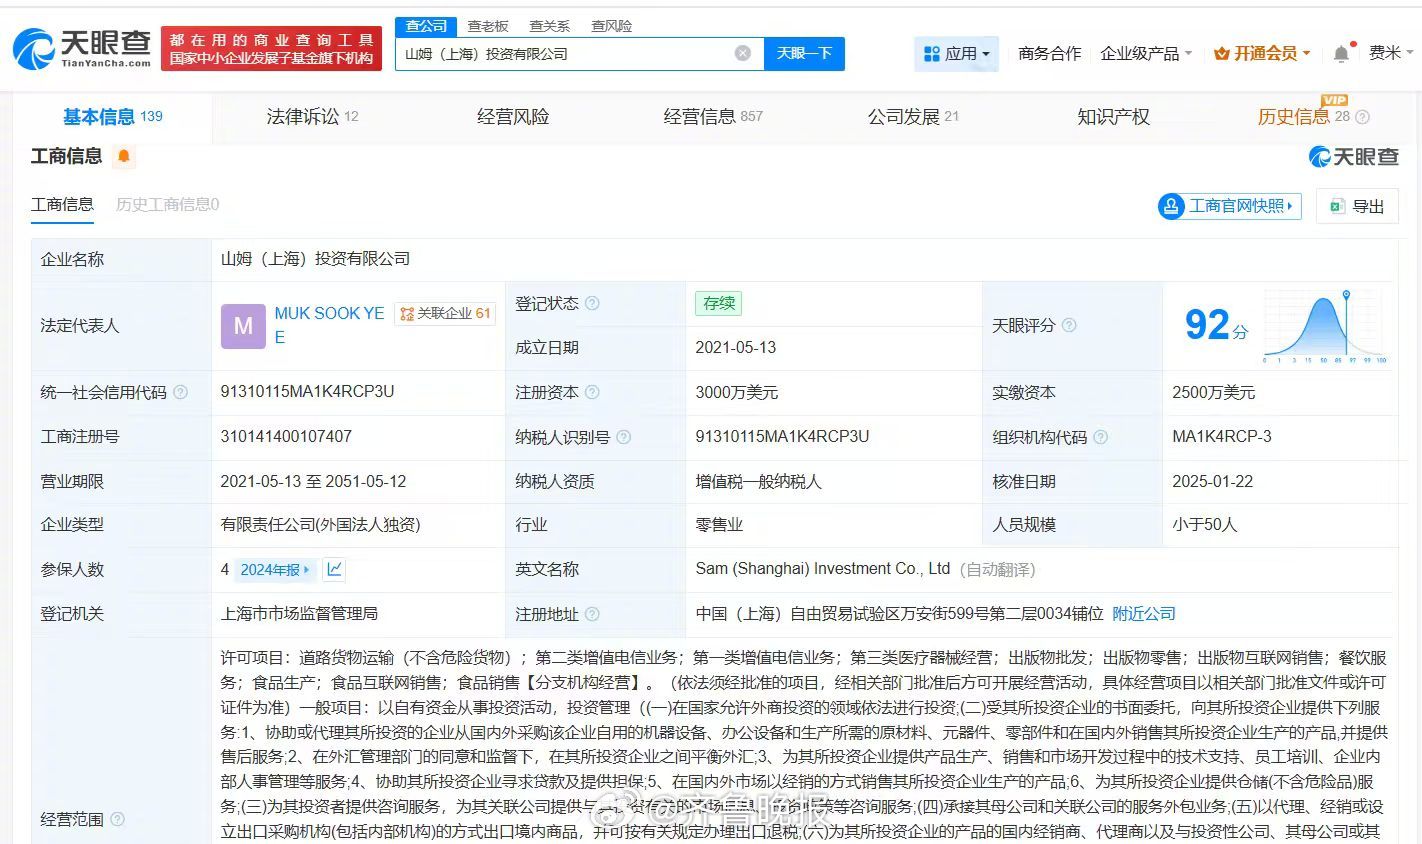
Task: Click the 关联企业 61 badge
Action: click(445, 314)
